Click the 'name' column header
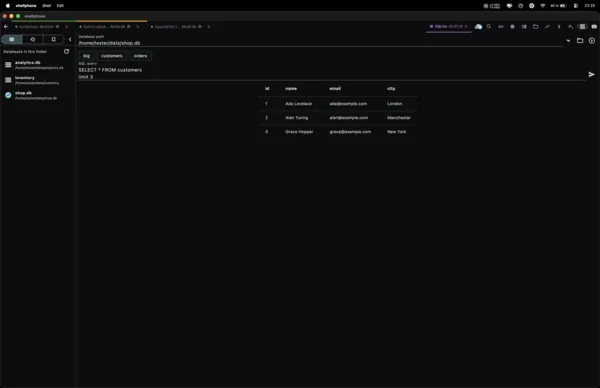Screen dimensions: 600x388 (291, 88)
